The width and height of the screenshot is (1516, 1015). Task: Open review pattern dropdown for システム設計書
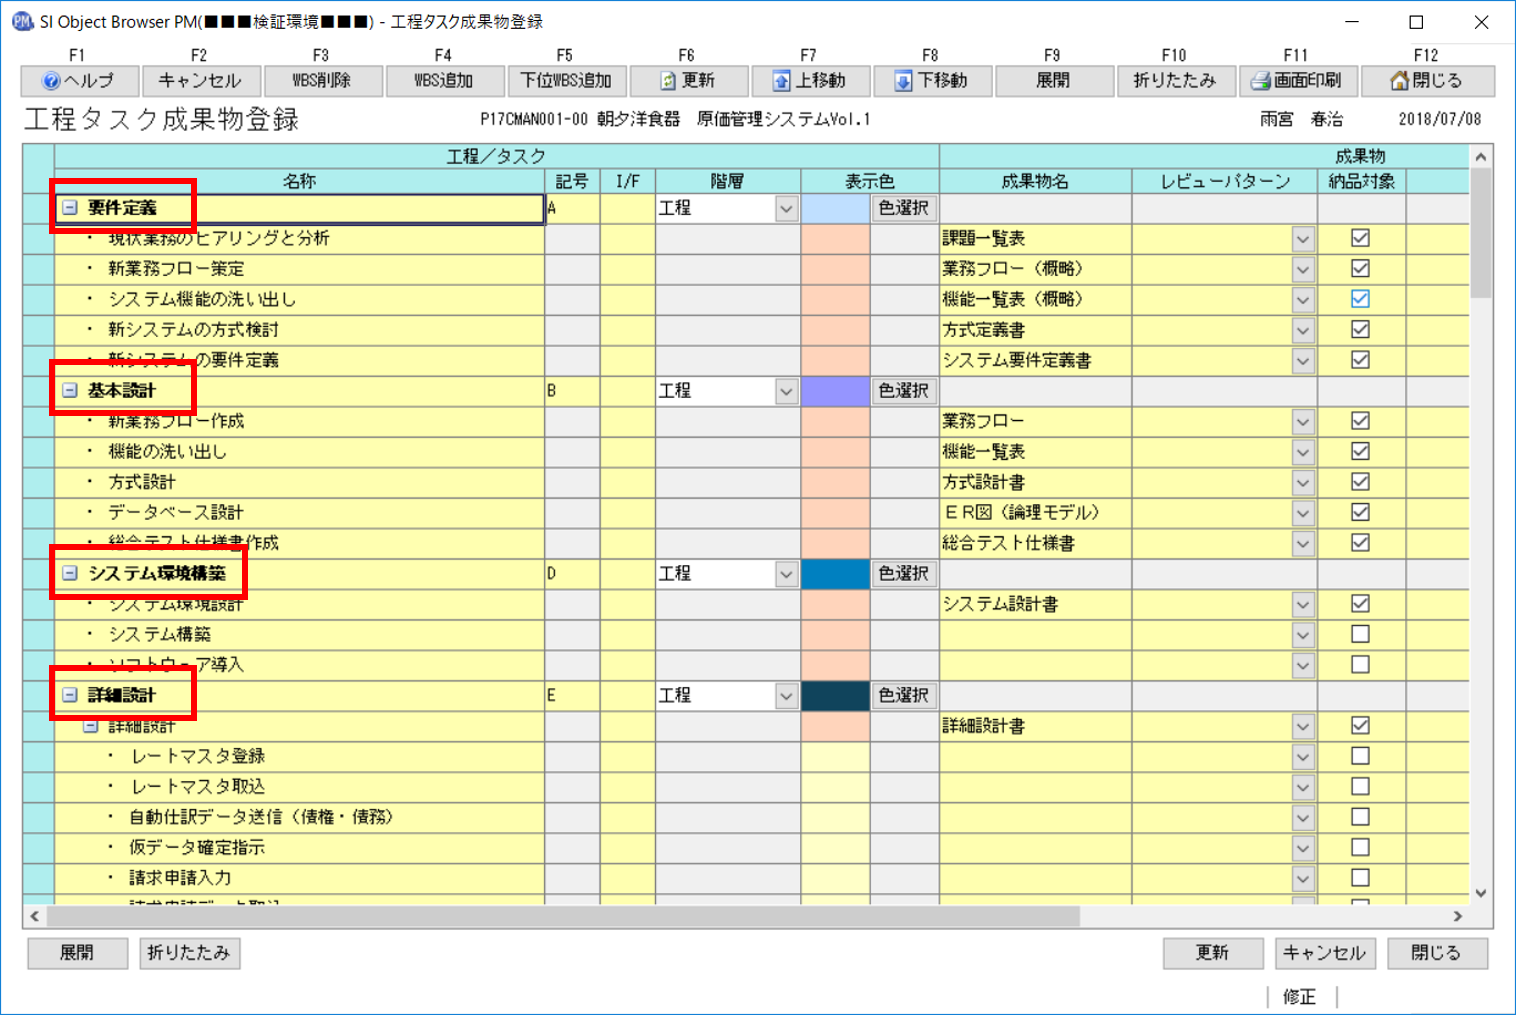point(1302,604)
